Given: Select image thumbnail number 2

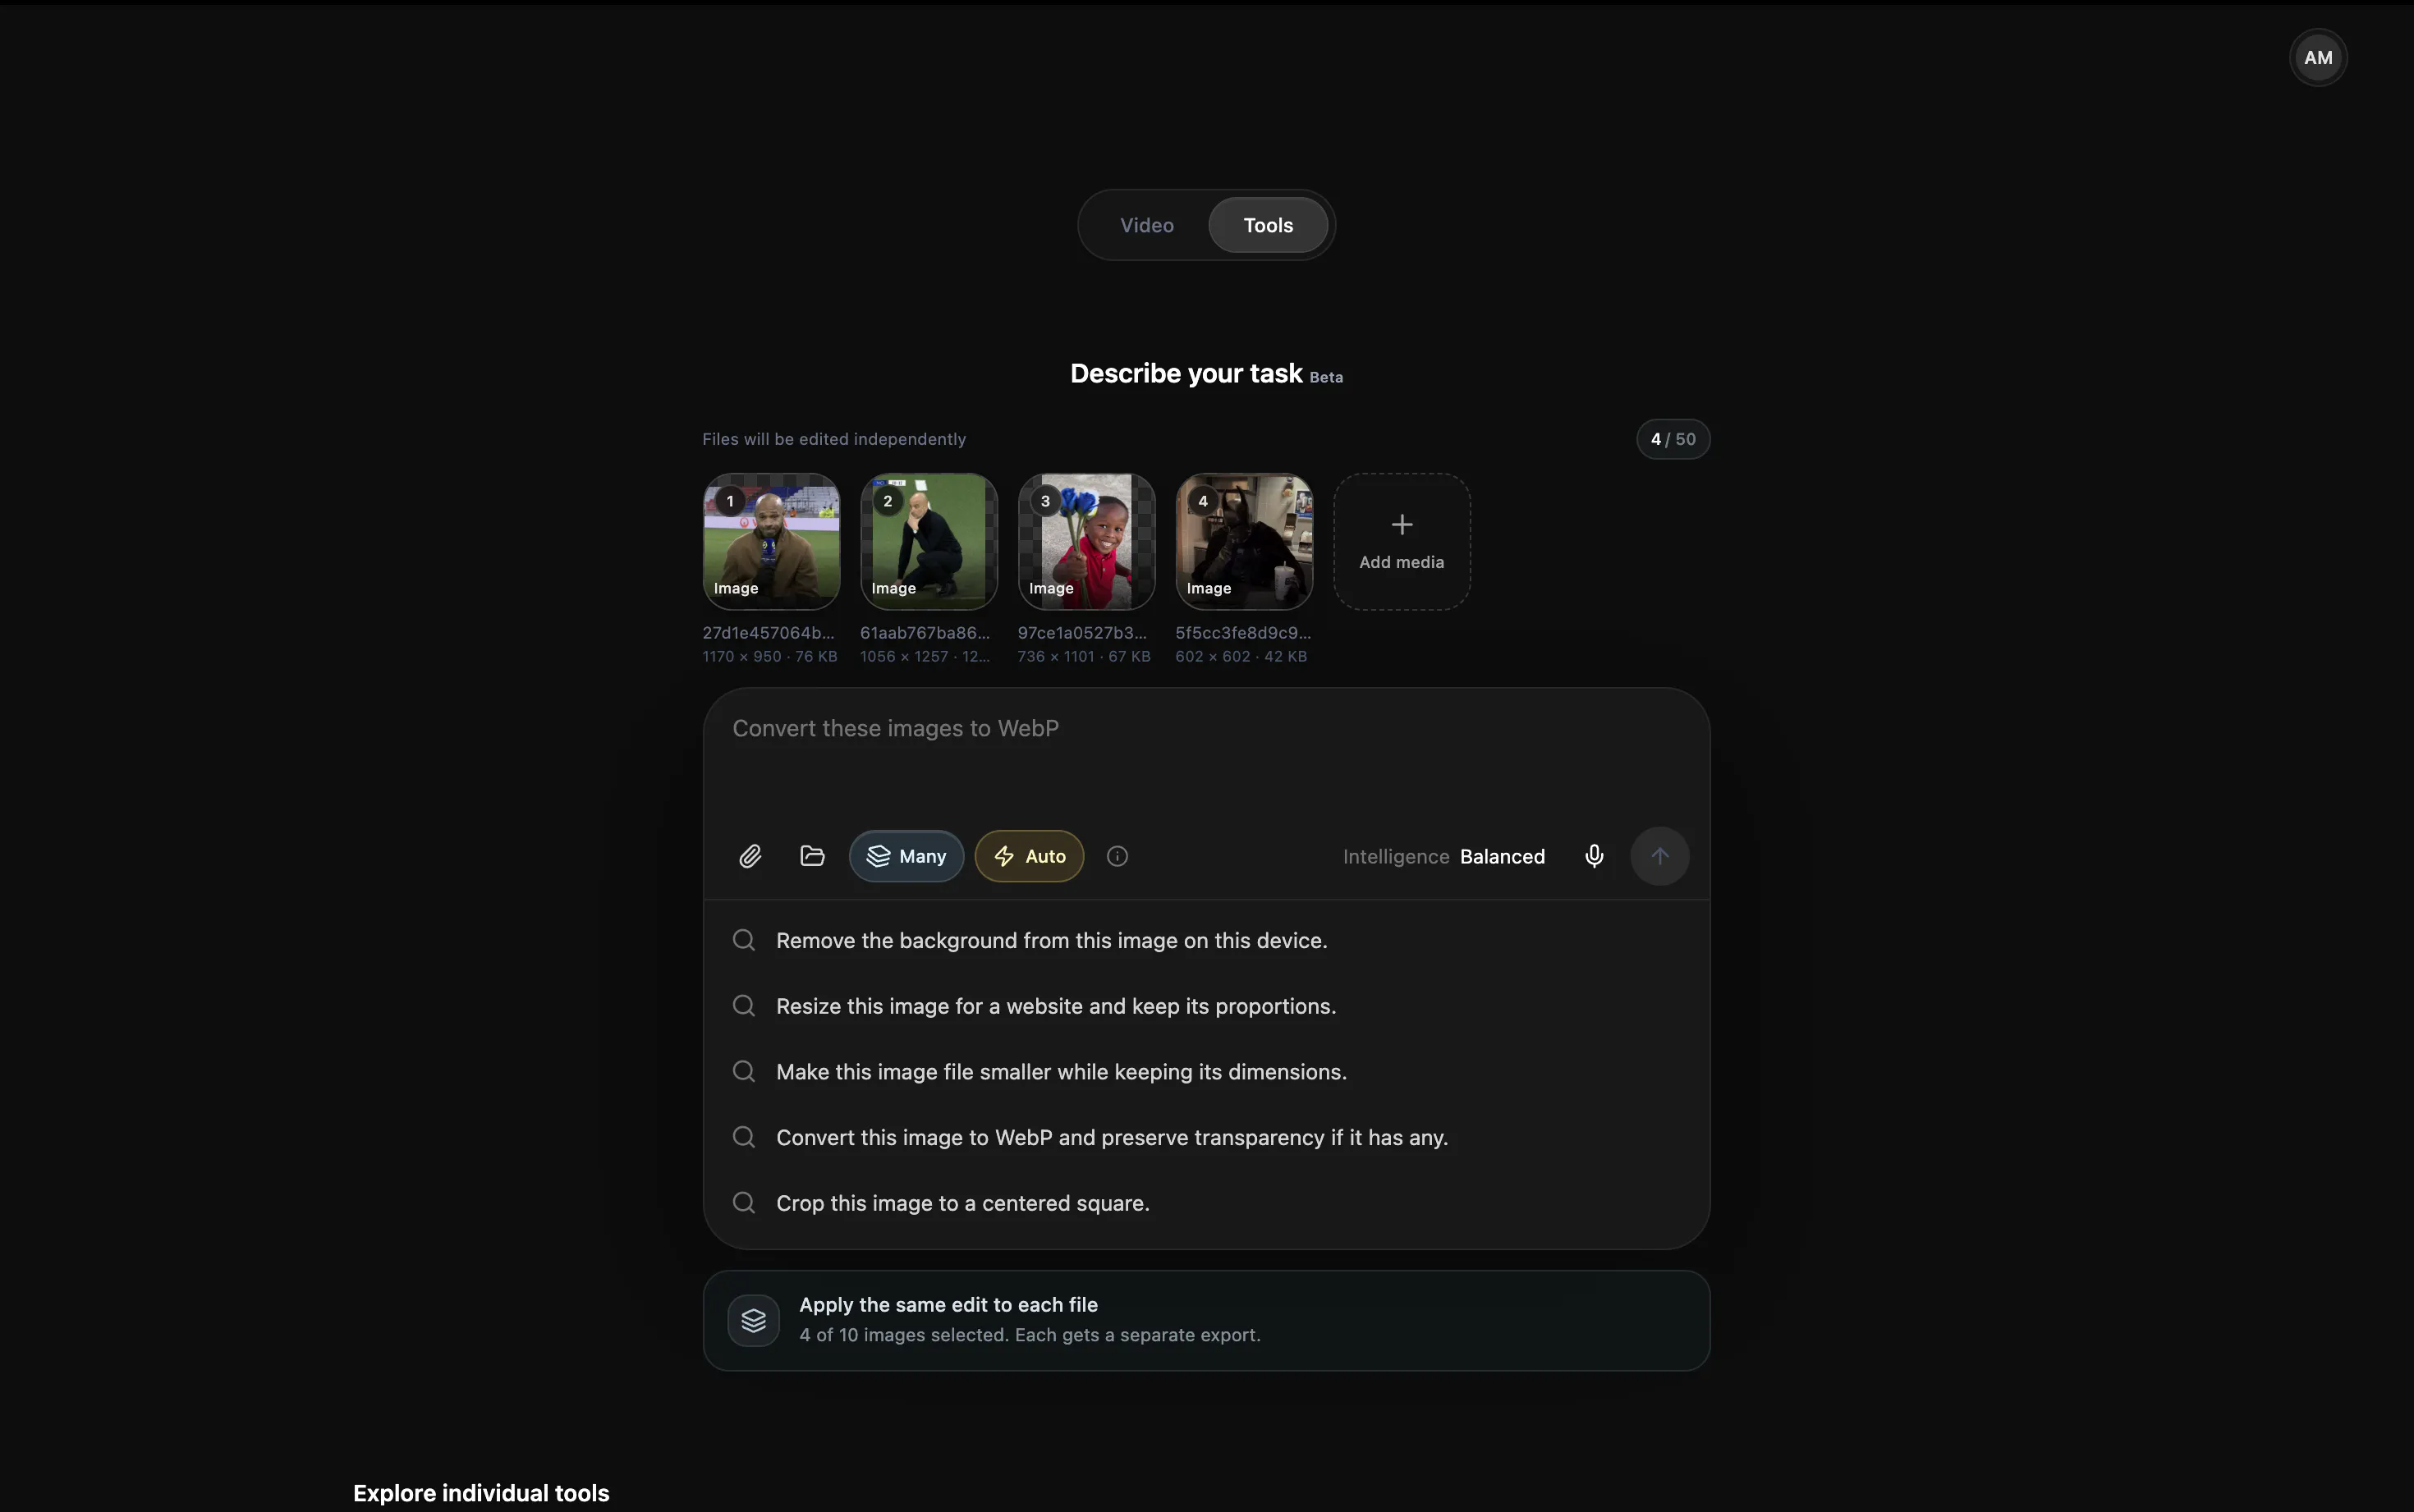Looking at the screenshot, I should tap(929, 542).
